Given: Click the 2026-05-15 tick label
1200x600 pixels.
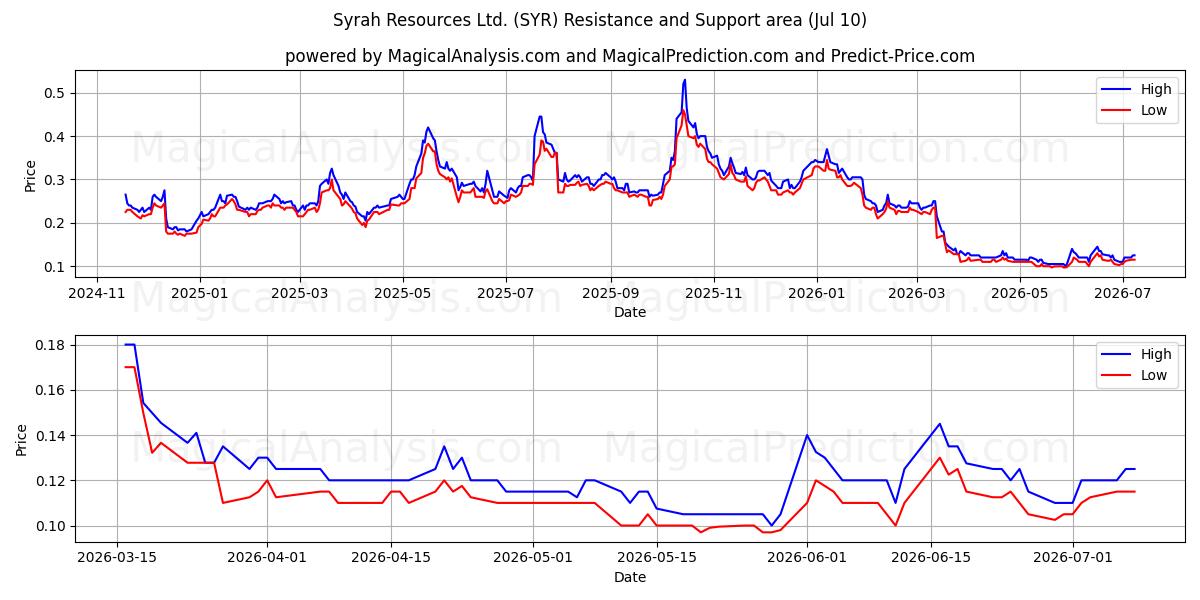Looking at the screenshot, I should 656,559.
